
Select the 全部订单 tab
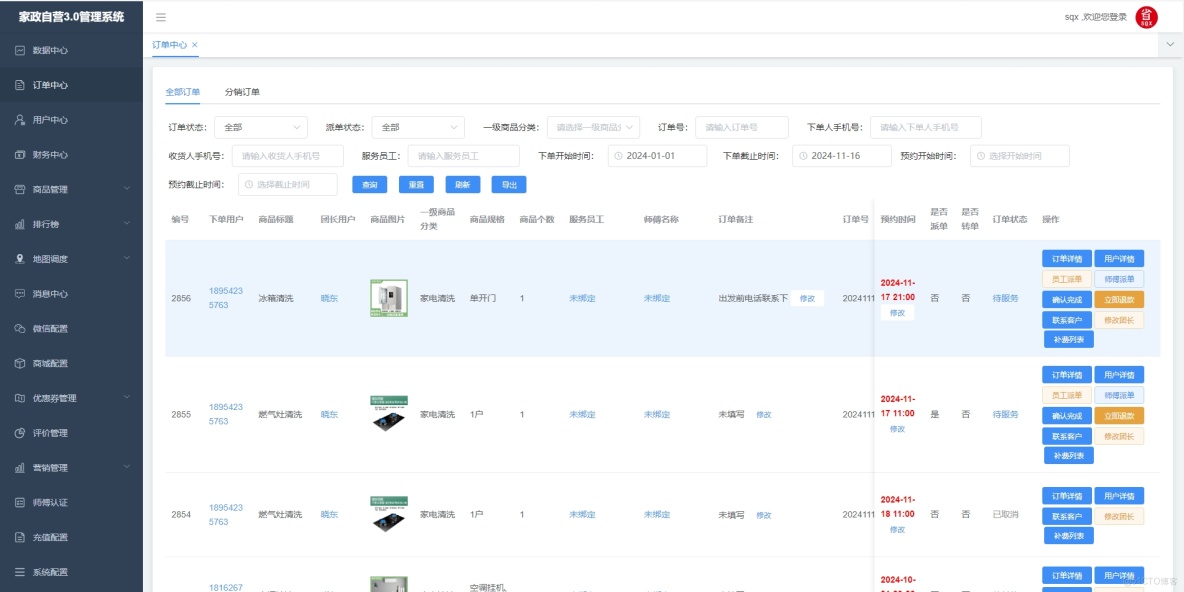pyautogui.click(x=183, y=91)
